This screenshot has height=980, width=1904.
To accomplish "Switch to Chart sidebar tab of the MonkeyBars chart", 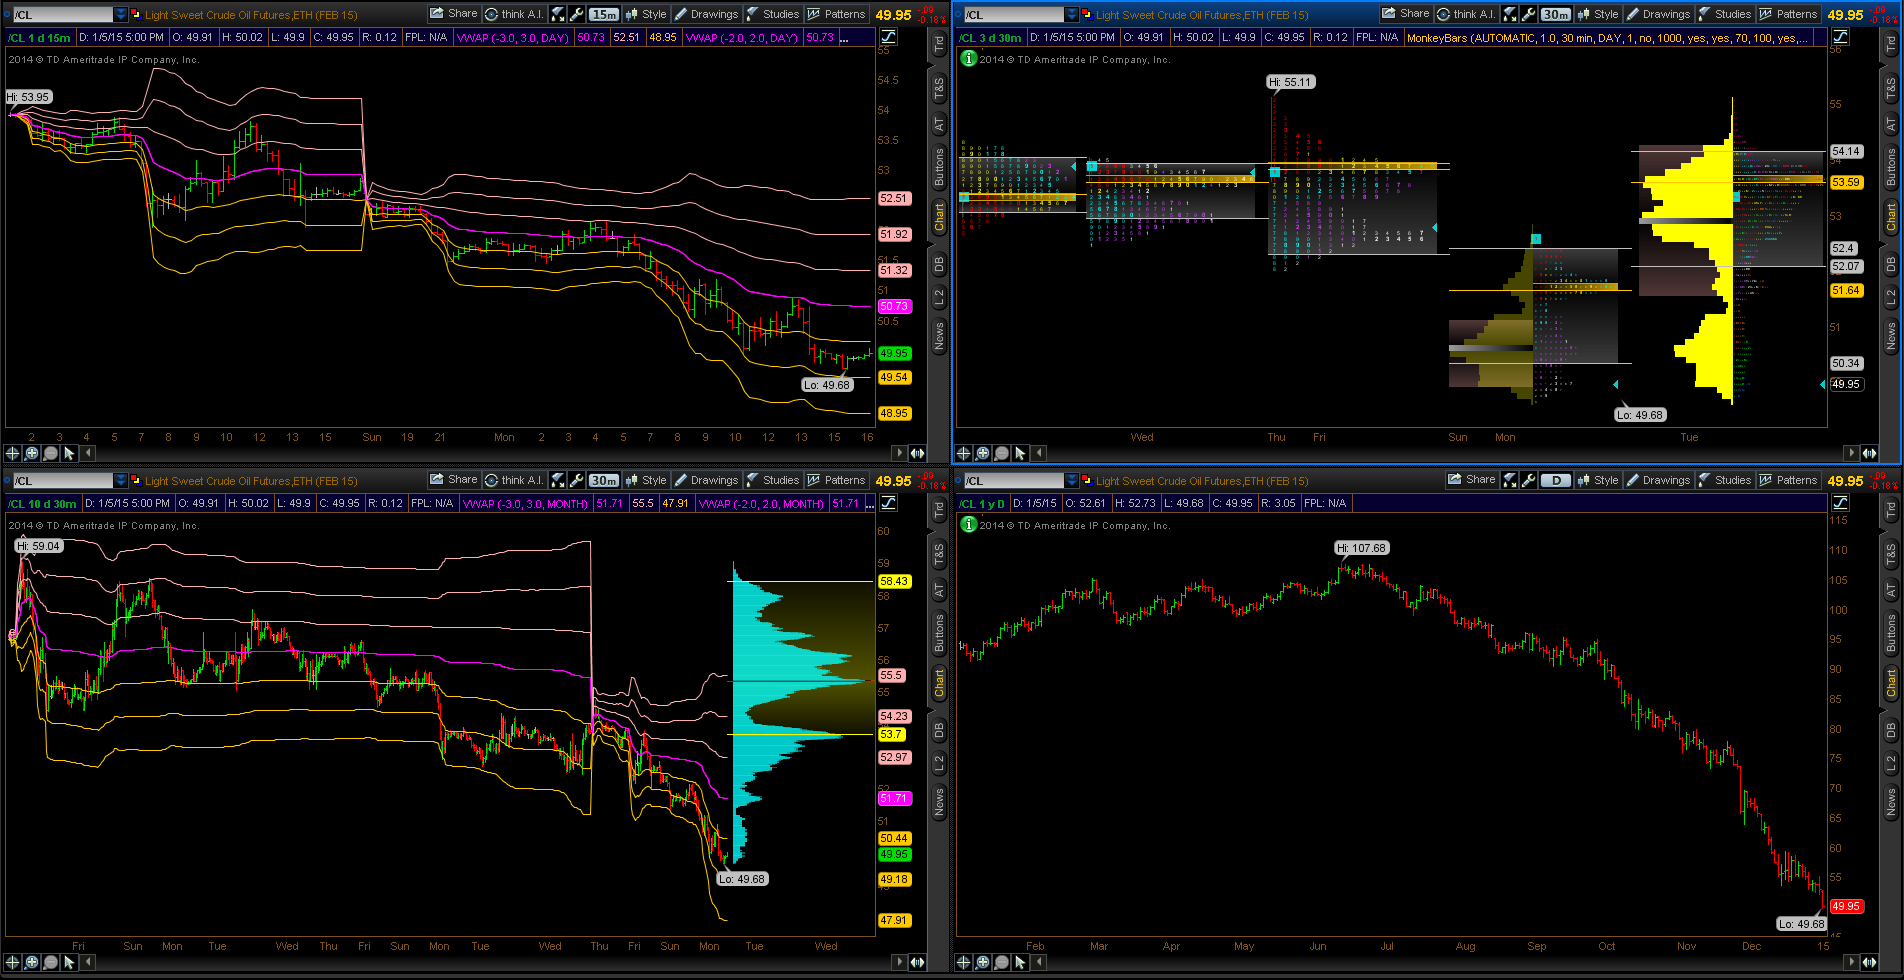I will 1891,217.
